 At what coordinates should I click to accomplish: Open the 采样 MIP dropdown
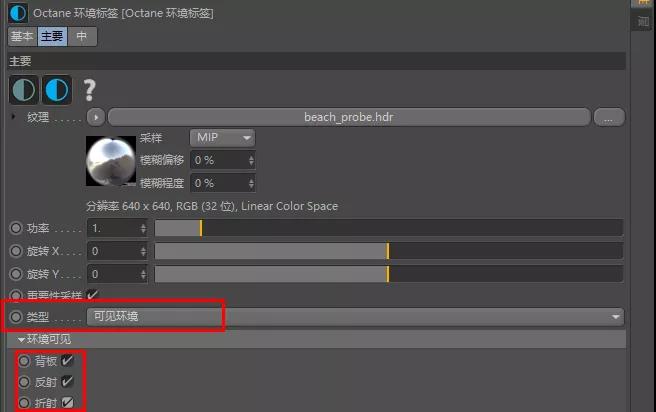pyautogui.click(x=222, y=137)
